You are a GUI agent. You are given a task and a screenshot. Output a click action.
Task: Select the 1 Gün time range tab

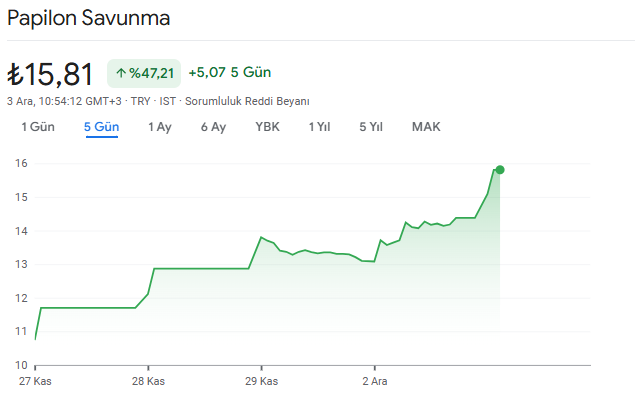coord(38,127)
